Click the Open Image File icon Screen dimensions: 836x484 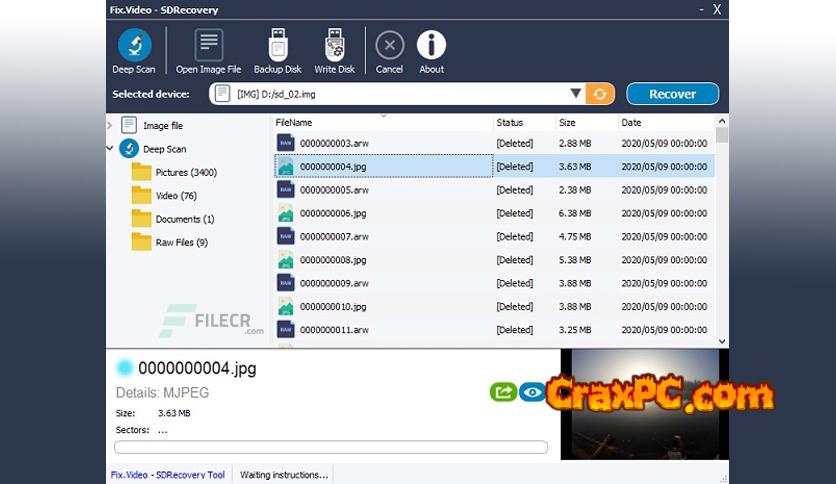(x=208, y=47)
